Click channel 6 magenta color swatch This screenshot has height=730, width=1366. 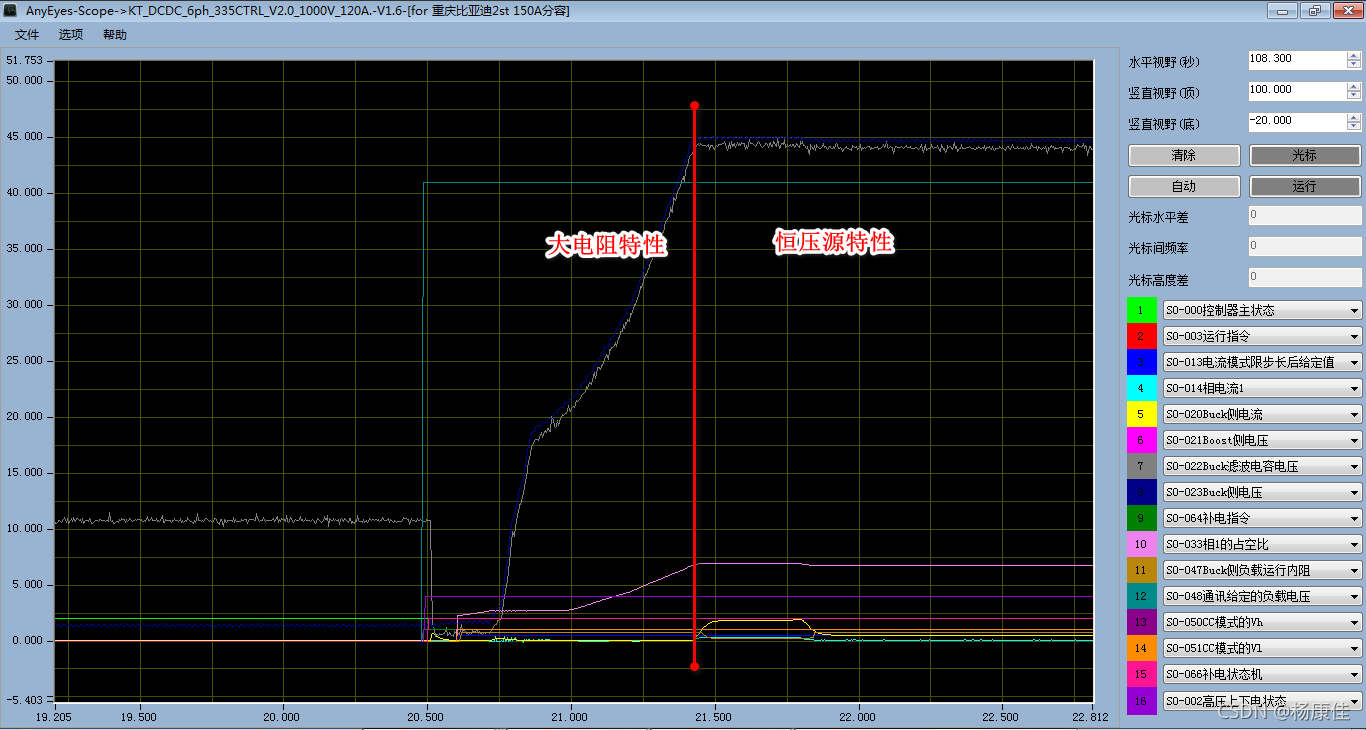[x=1142, y=440]
